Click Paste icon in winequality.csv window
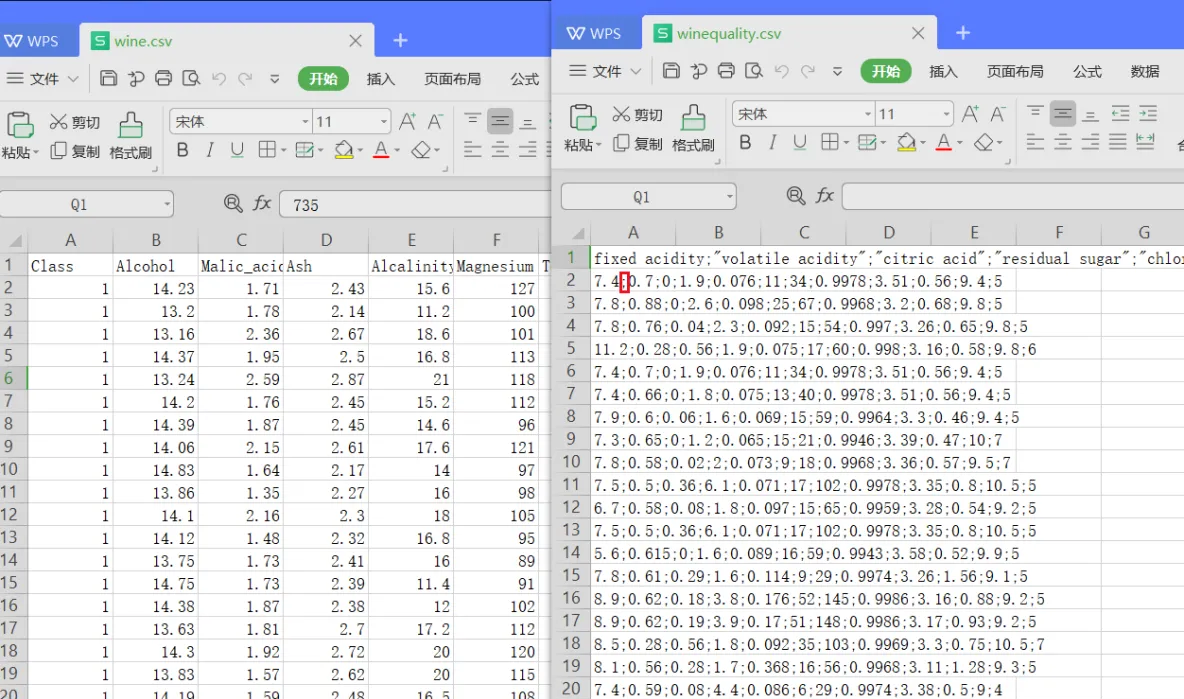This screenshot has height=699, width=1184. coord(582,117)
